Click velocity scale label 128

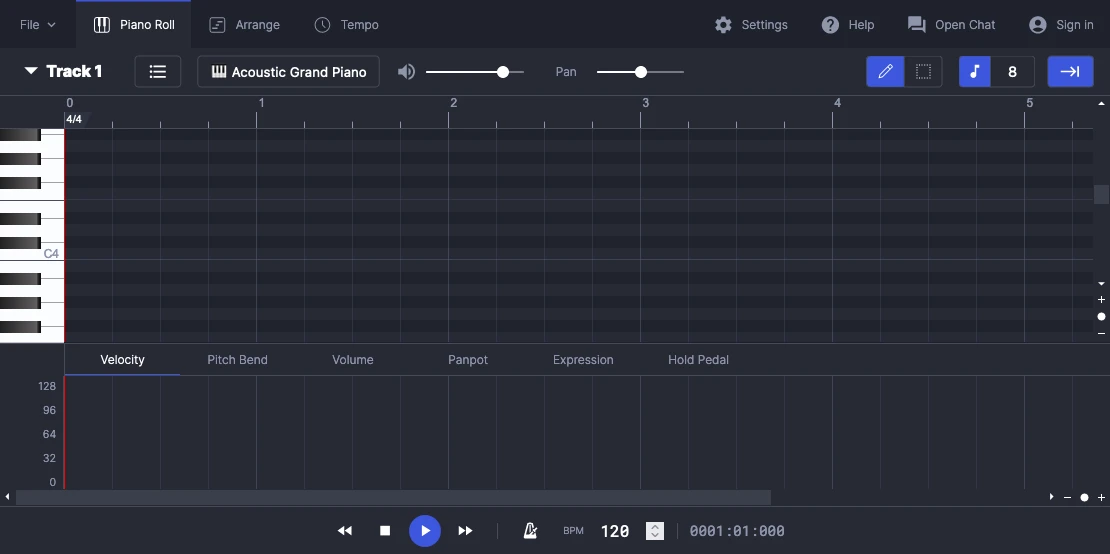[47, 386]
